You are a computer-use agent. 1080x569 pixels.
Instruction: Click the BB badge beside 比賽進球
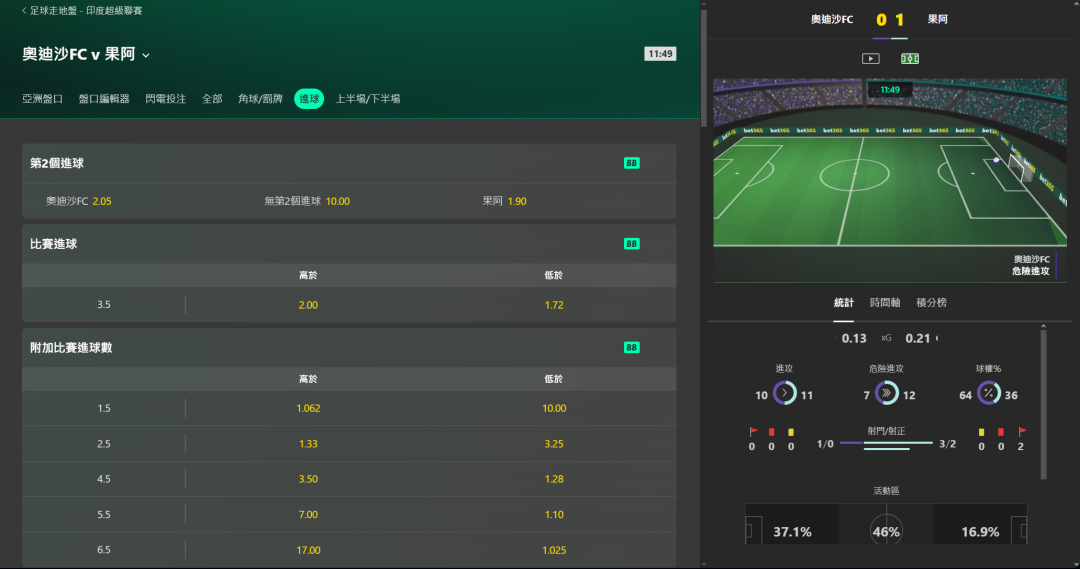coord(632,244)
